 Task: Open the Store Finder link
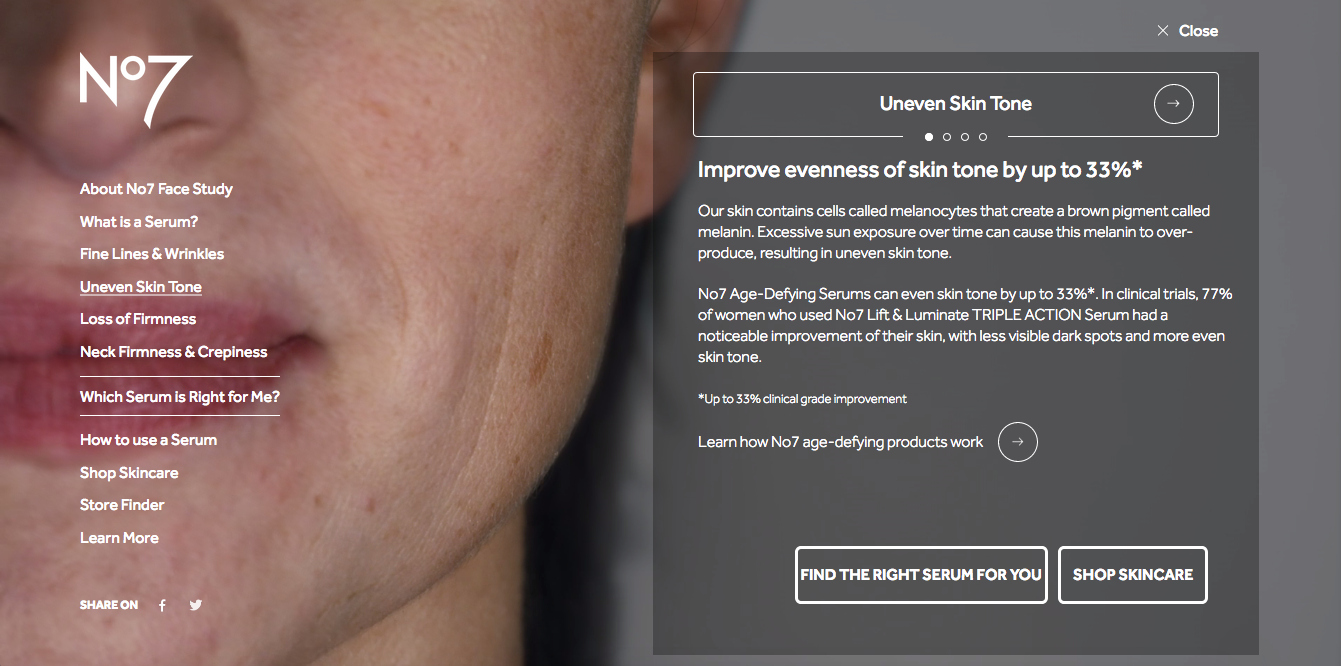122,505
